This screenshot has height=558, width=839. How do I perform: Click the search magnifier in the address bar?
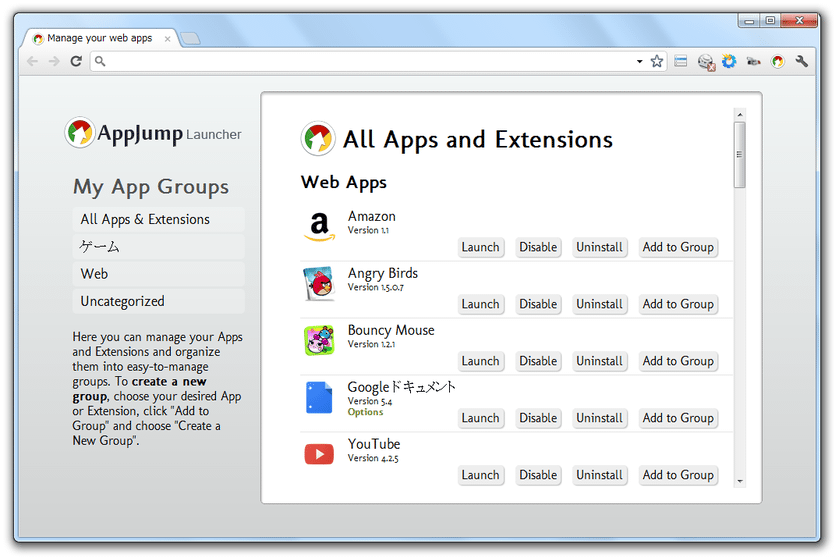tap(100, 61)
